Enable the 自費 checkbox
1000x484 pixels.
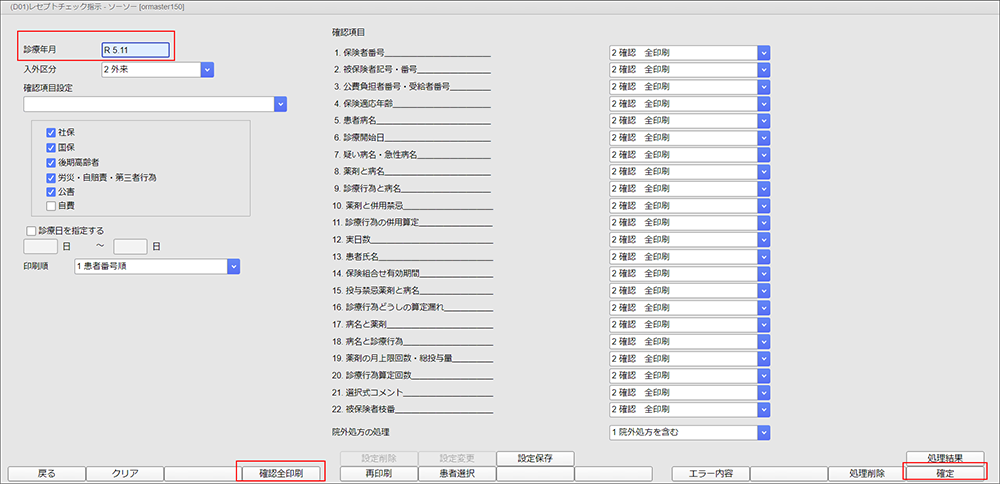pyautogui.click(x=51, y=206)
